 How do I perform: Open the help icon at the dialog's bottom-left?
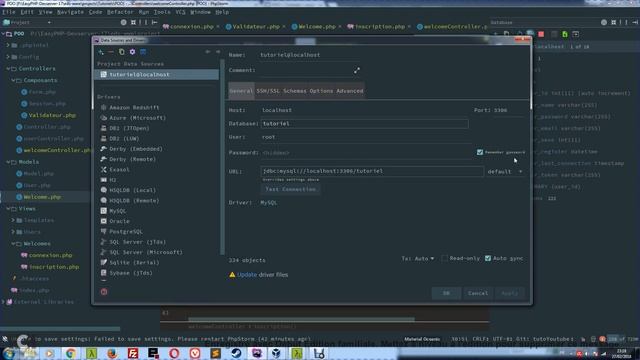pos(104,291)
